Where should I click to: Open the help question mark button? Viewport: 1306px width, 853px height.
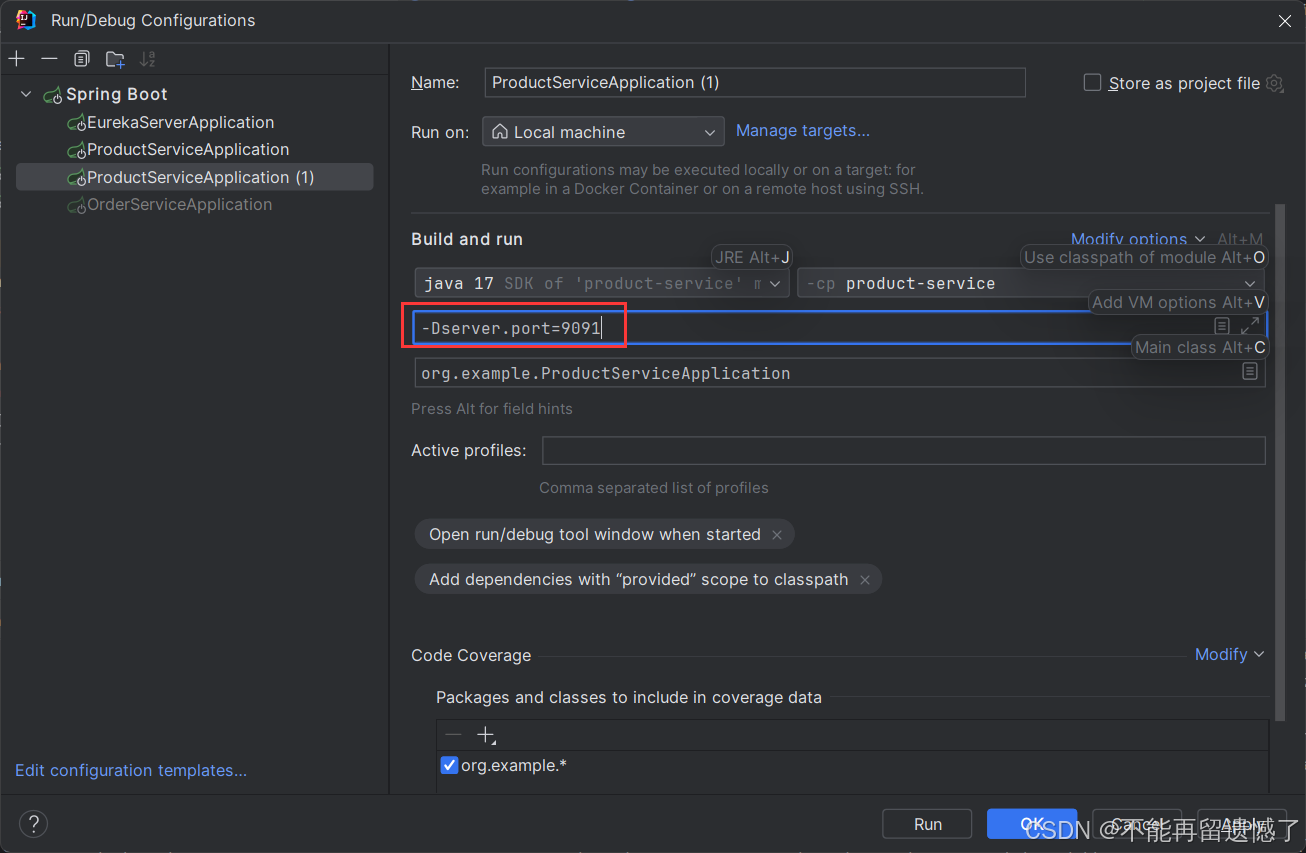33,824
